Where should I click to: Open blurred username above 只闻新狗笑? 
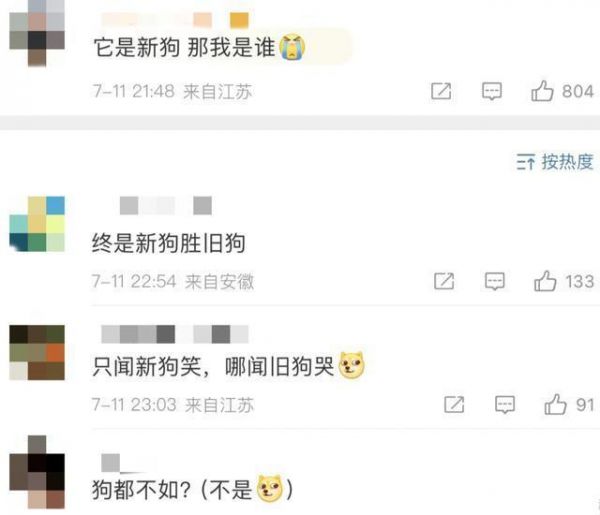(175, 334)
